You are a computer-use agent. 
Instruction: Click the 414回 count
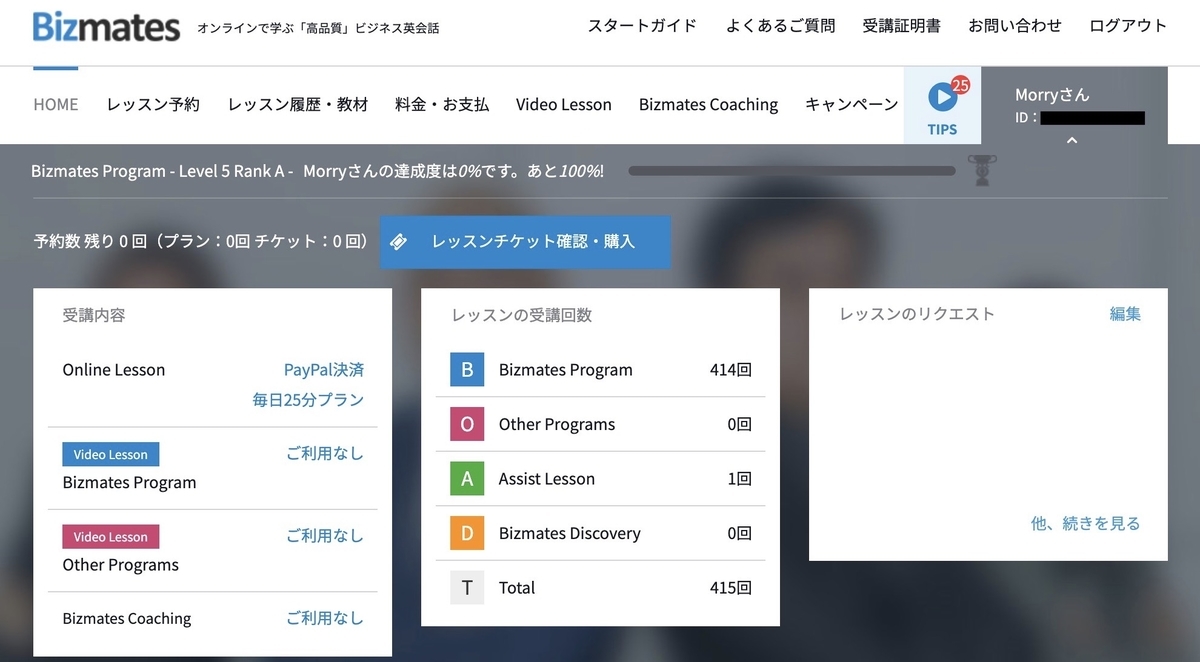click(x=730, y=369)
